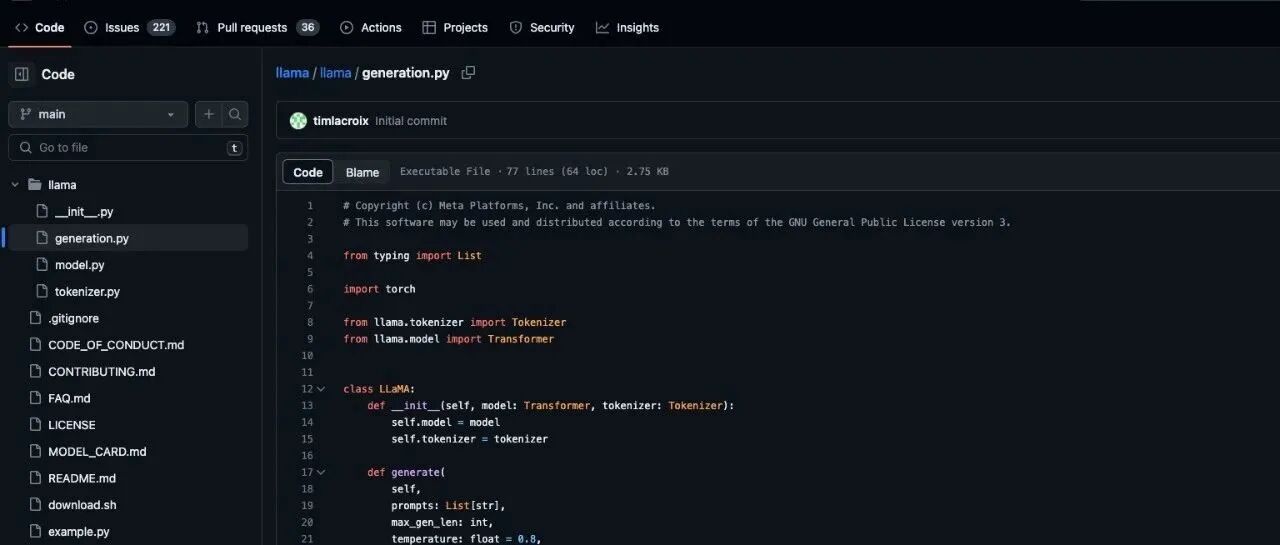Open example.py in file tree
The image size is (1280, 545).
coord(79,532)
